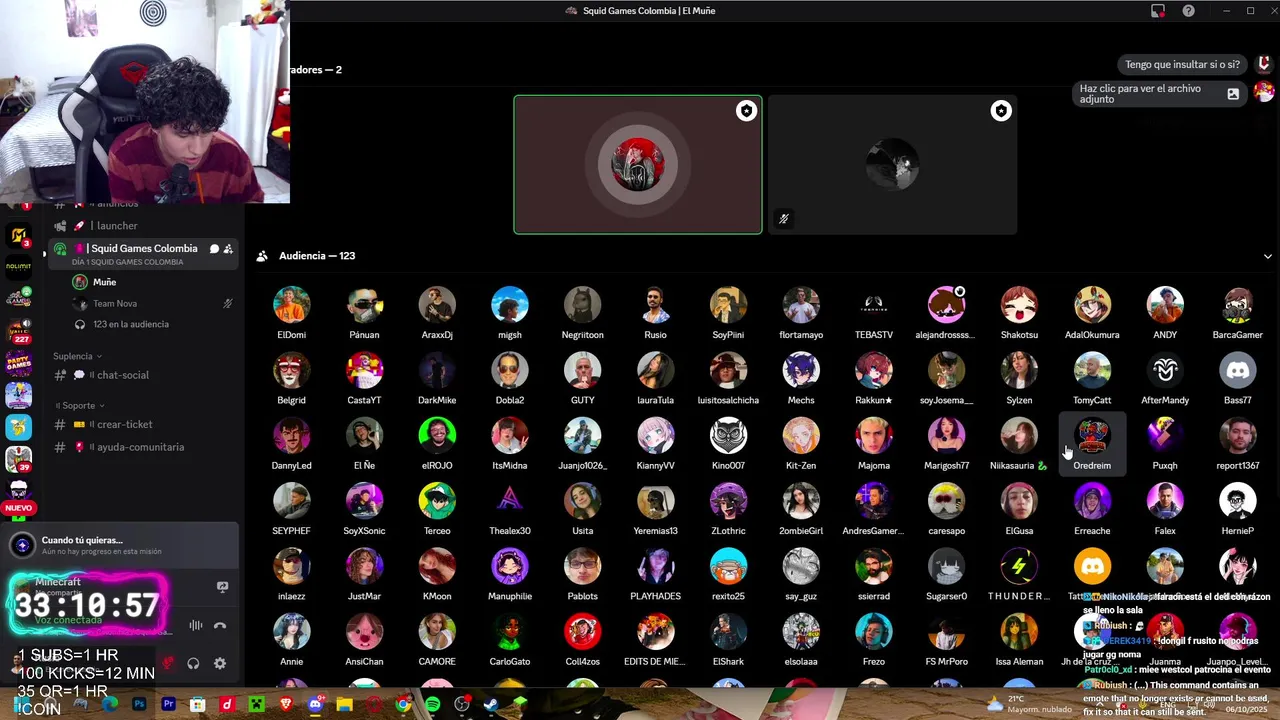Open server icon with 227 badge

click(x=19, y=331)
